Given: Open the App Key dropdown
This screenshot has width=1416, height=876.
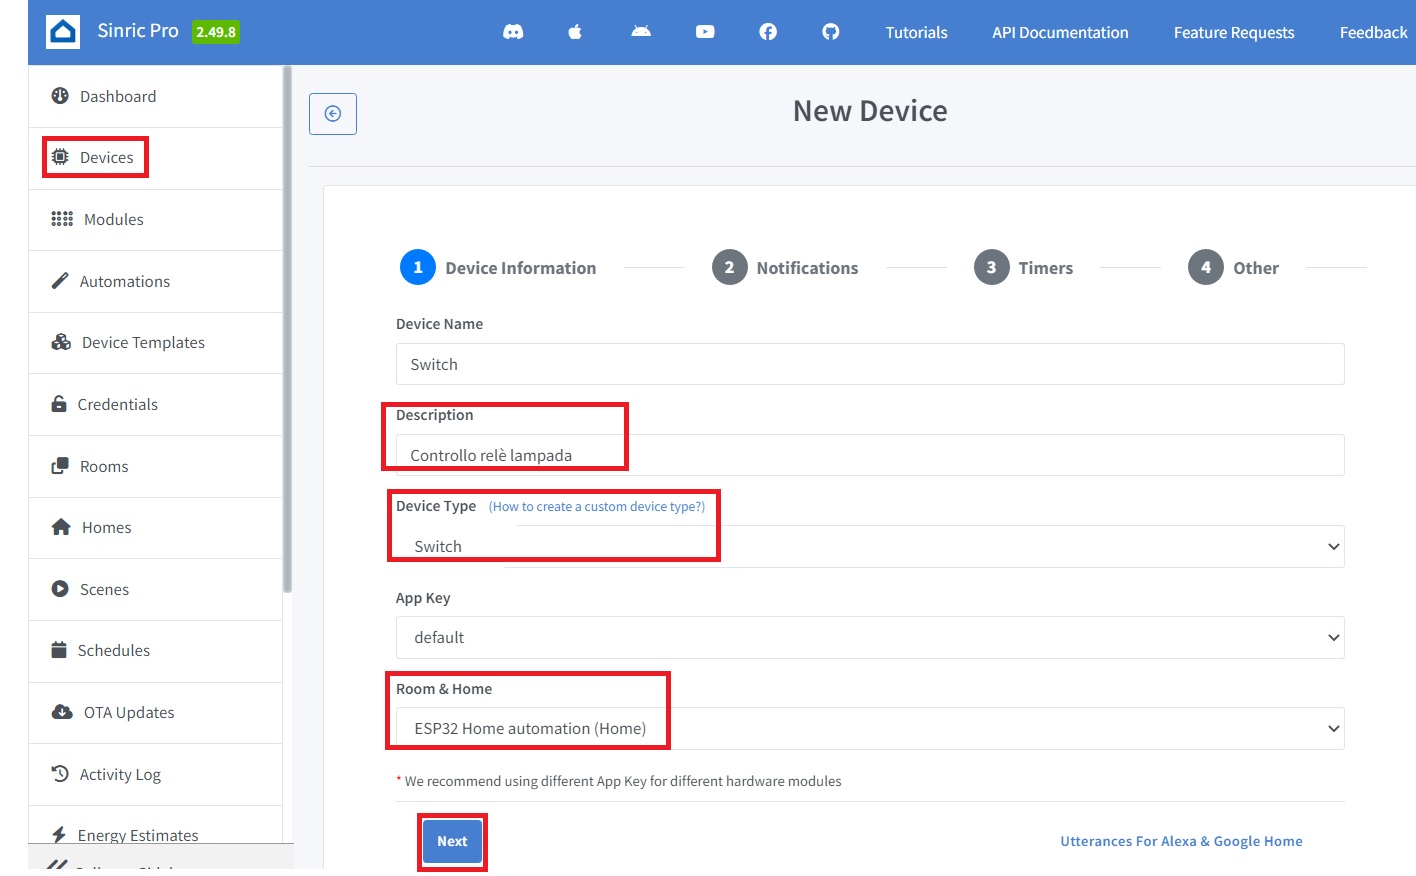Looking at the screenshot, I should (869, 638).
